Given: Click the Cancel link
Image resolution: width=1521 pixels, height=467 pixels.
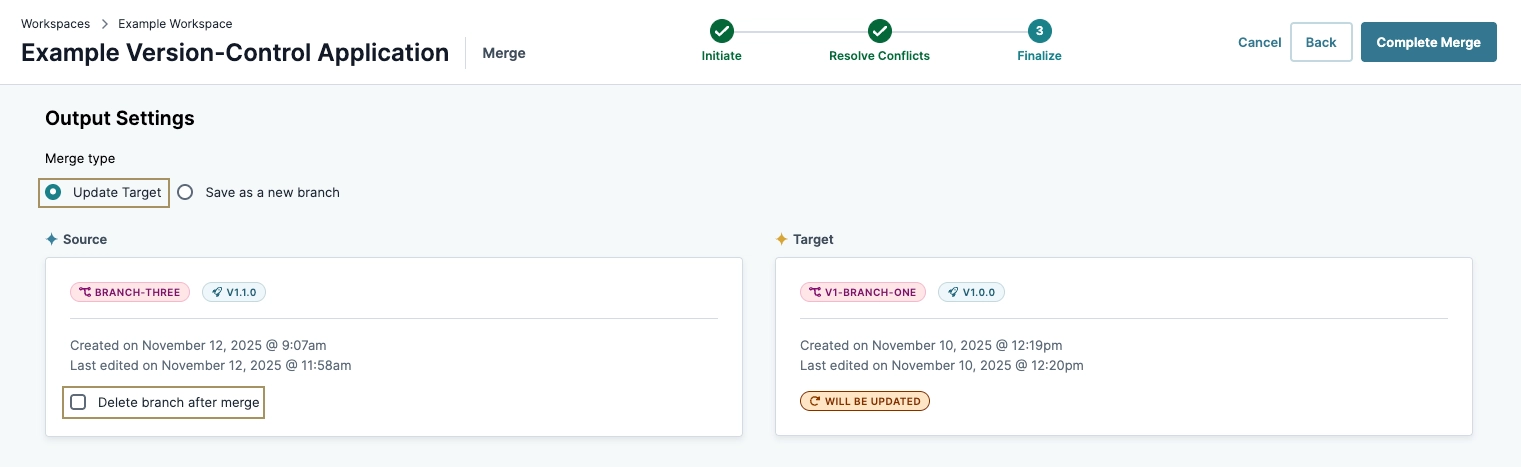Looking at the screenshot, I should click(x=1259, y=42).
